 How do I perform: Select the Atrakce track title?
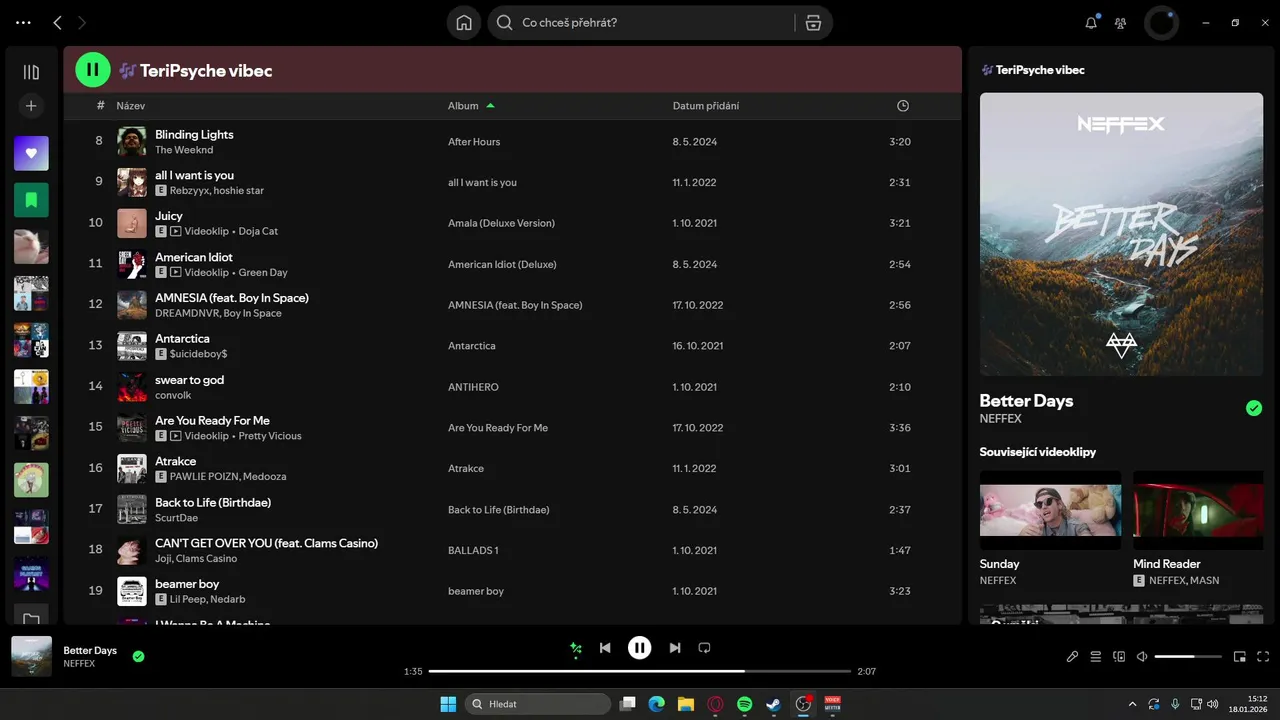(175, 461)
